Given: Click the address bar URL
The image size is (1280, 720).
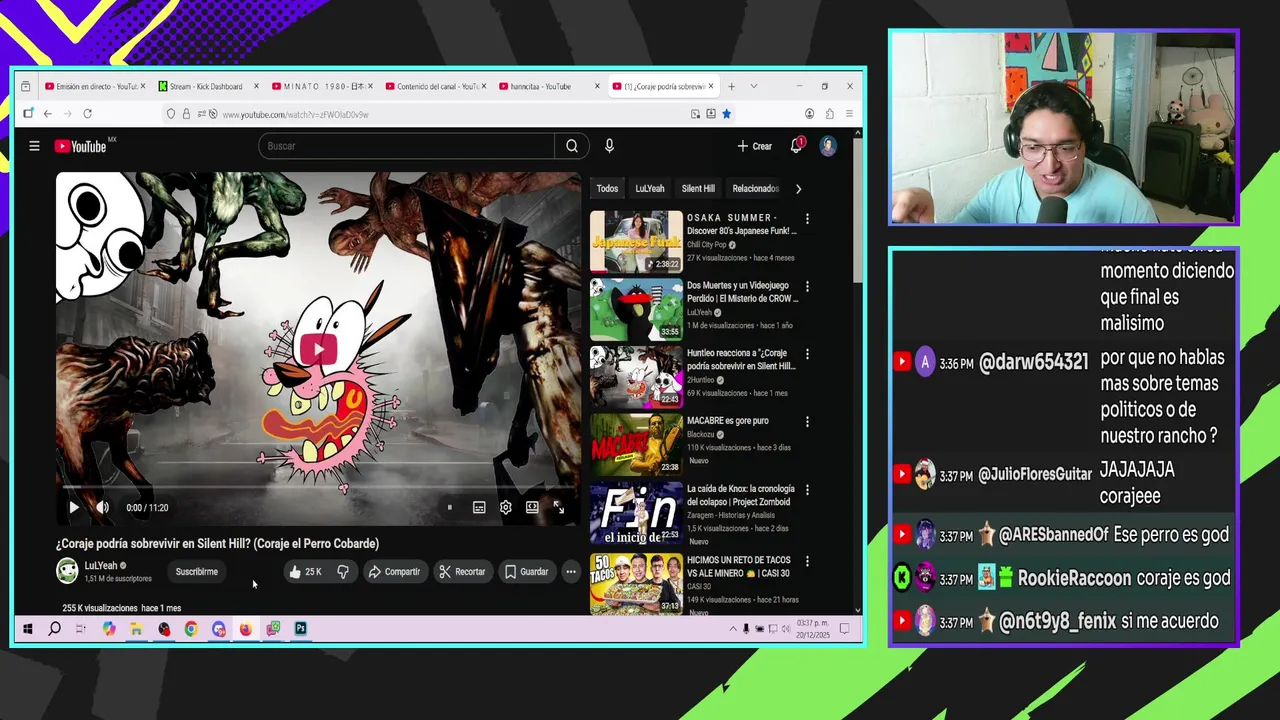Looking at the screenshot, I should pyautogui.click(x=295, y=114).
